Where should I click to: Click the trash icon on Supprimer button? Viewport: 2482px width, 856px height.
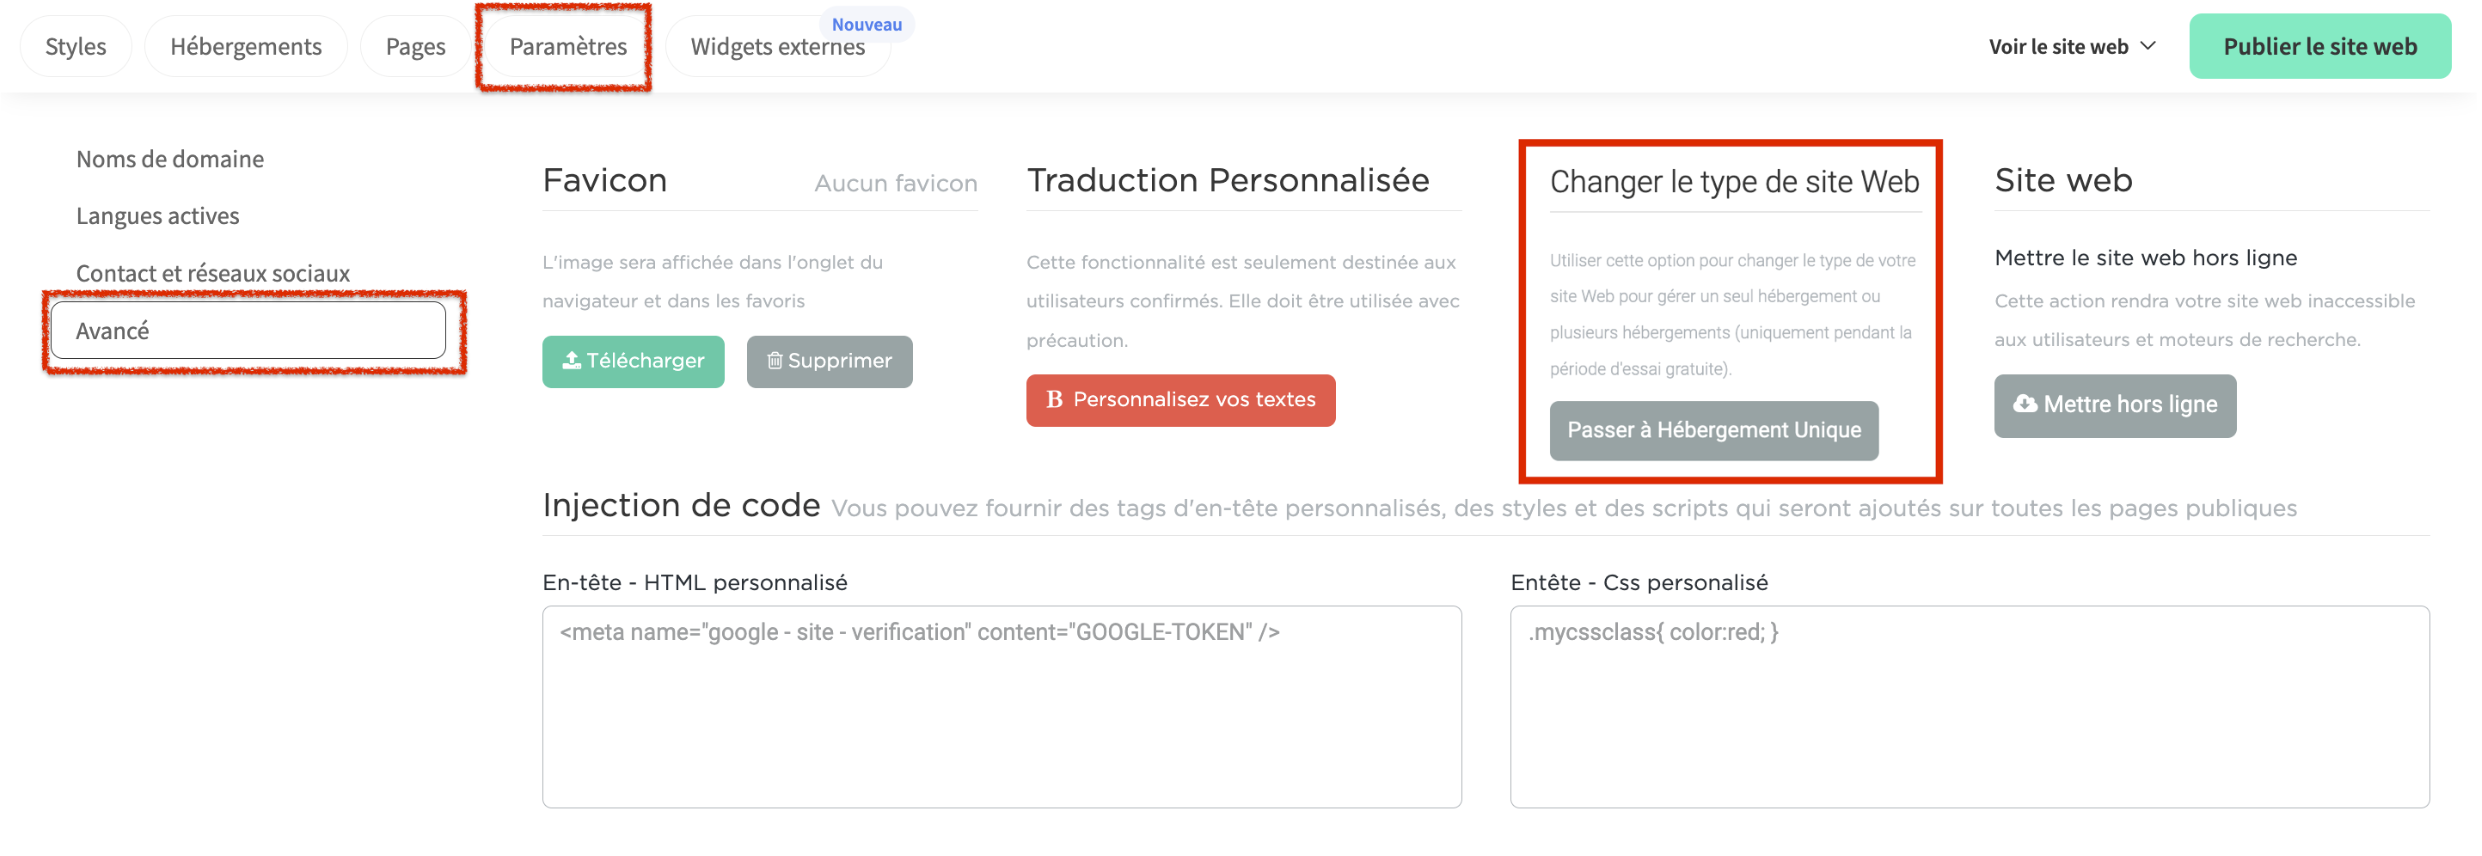[774, 361]
